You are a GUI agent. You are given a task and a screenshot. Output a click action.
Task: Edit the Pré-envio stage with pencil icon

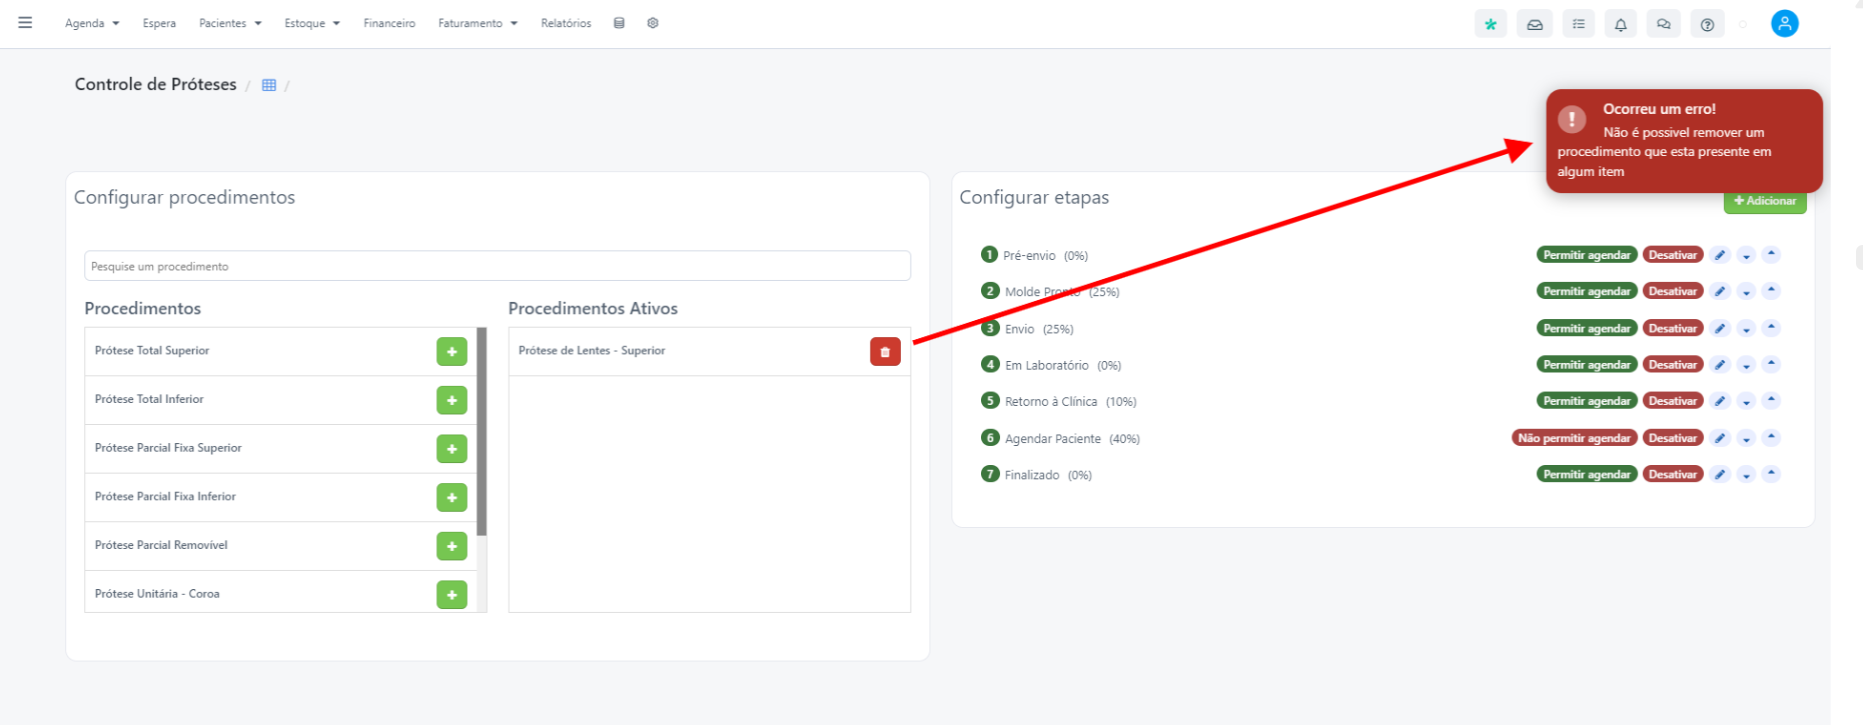click(x=1720, y=255)
